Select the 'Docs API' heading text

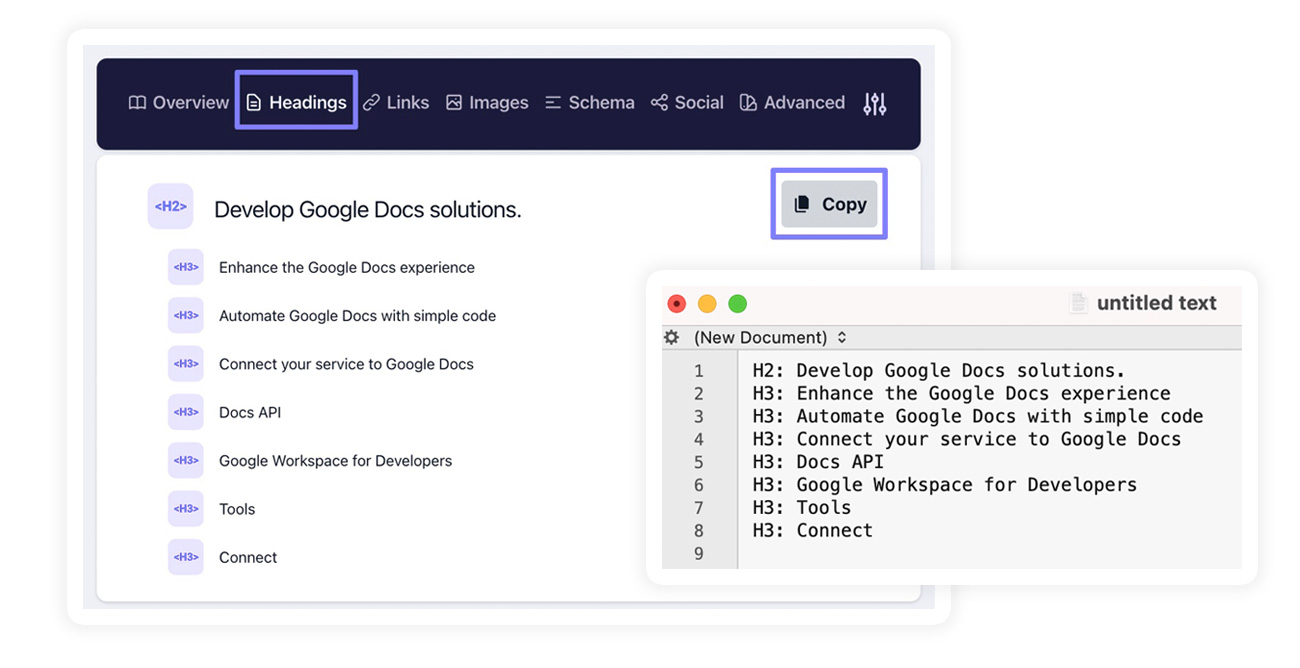[x=250, y=412]
